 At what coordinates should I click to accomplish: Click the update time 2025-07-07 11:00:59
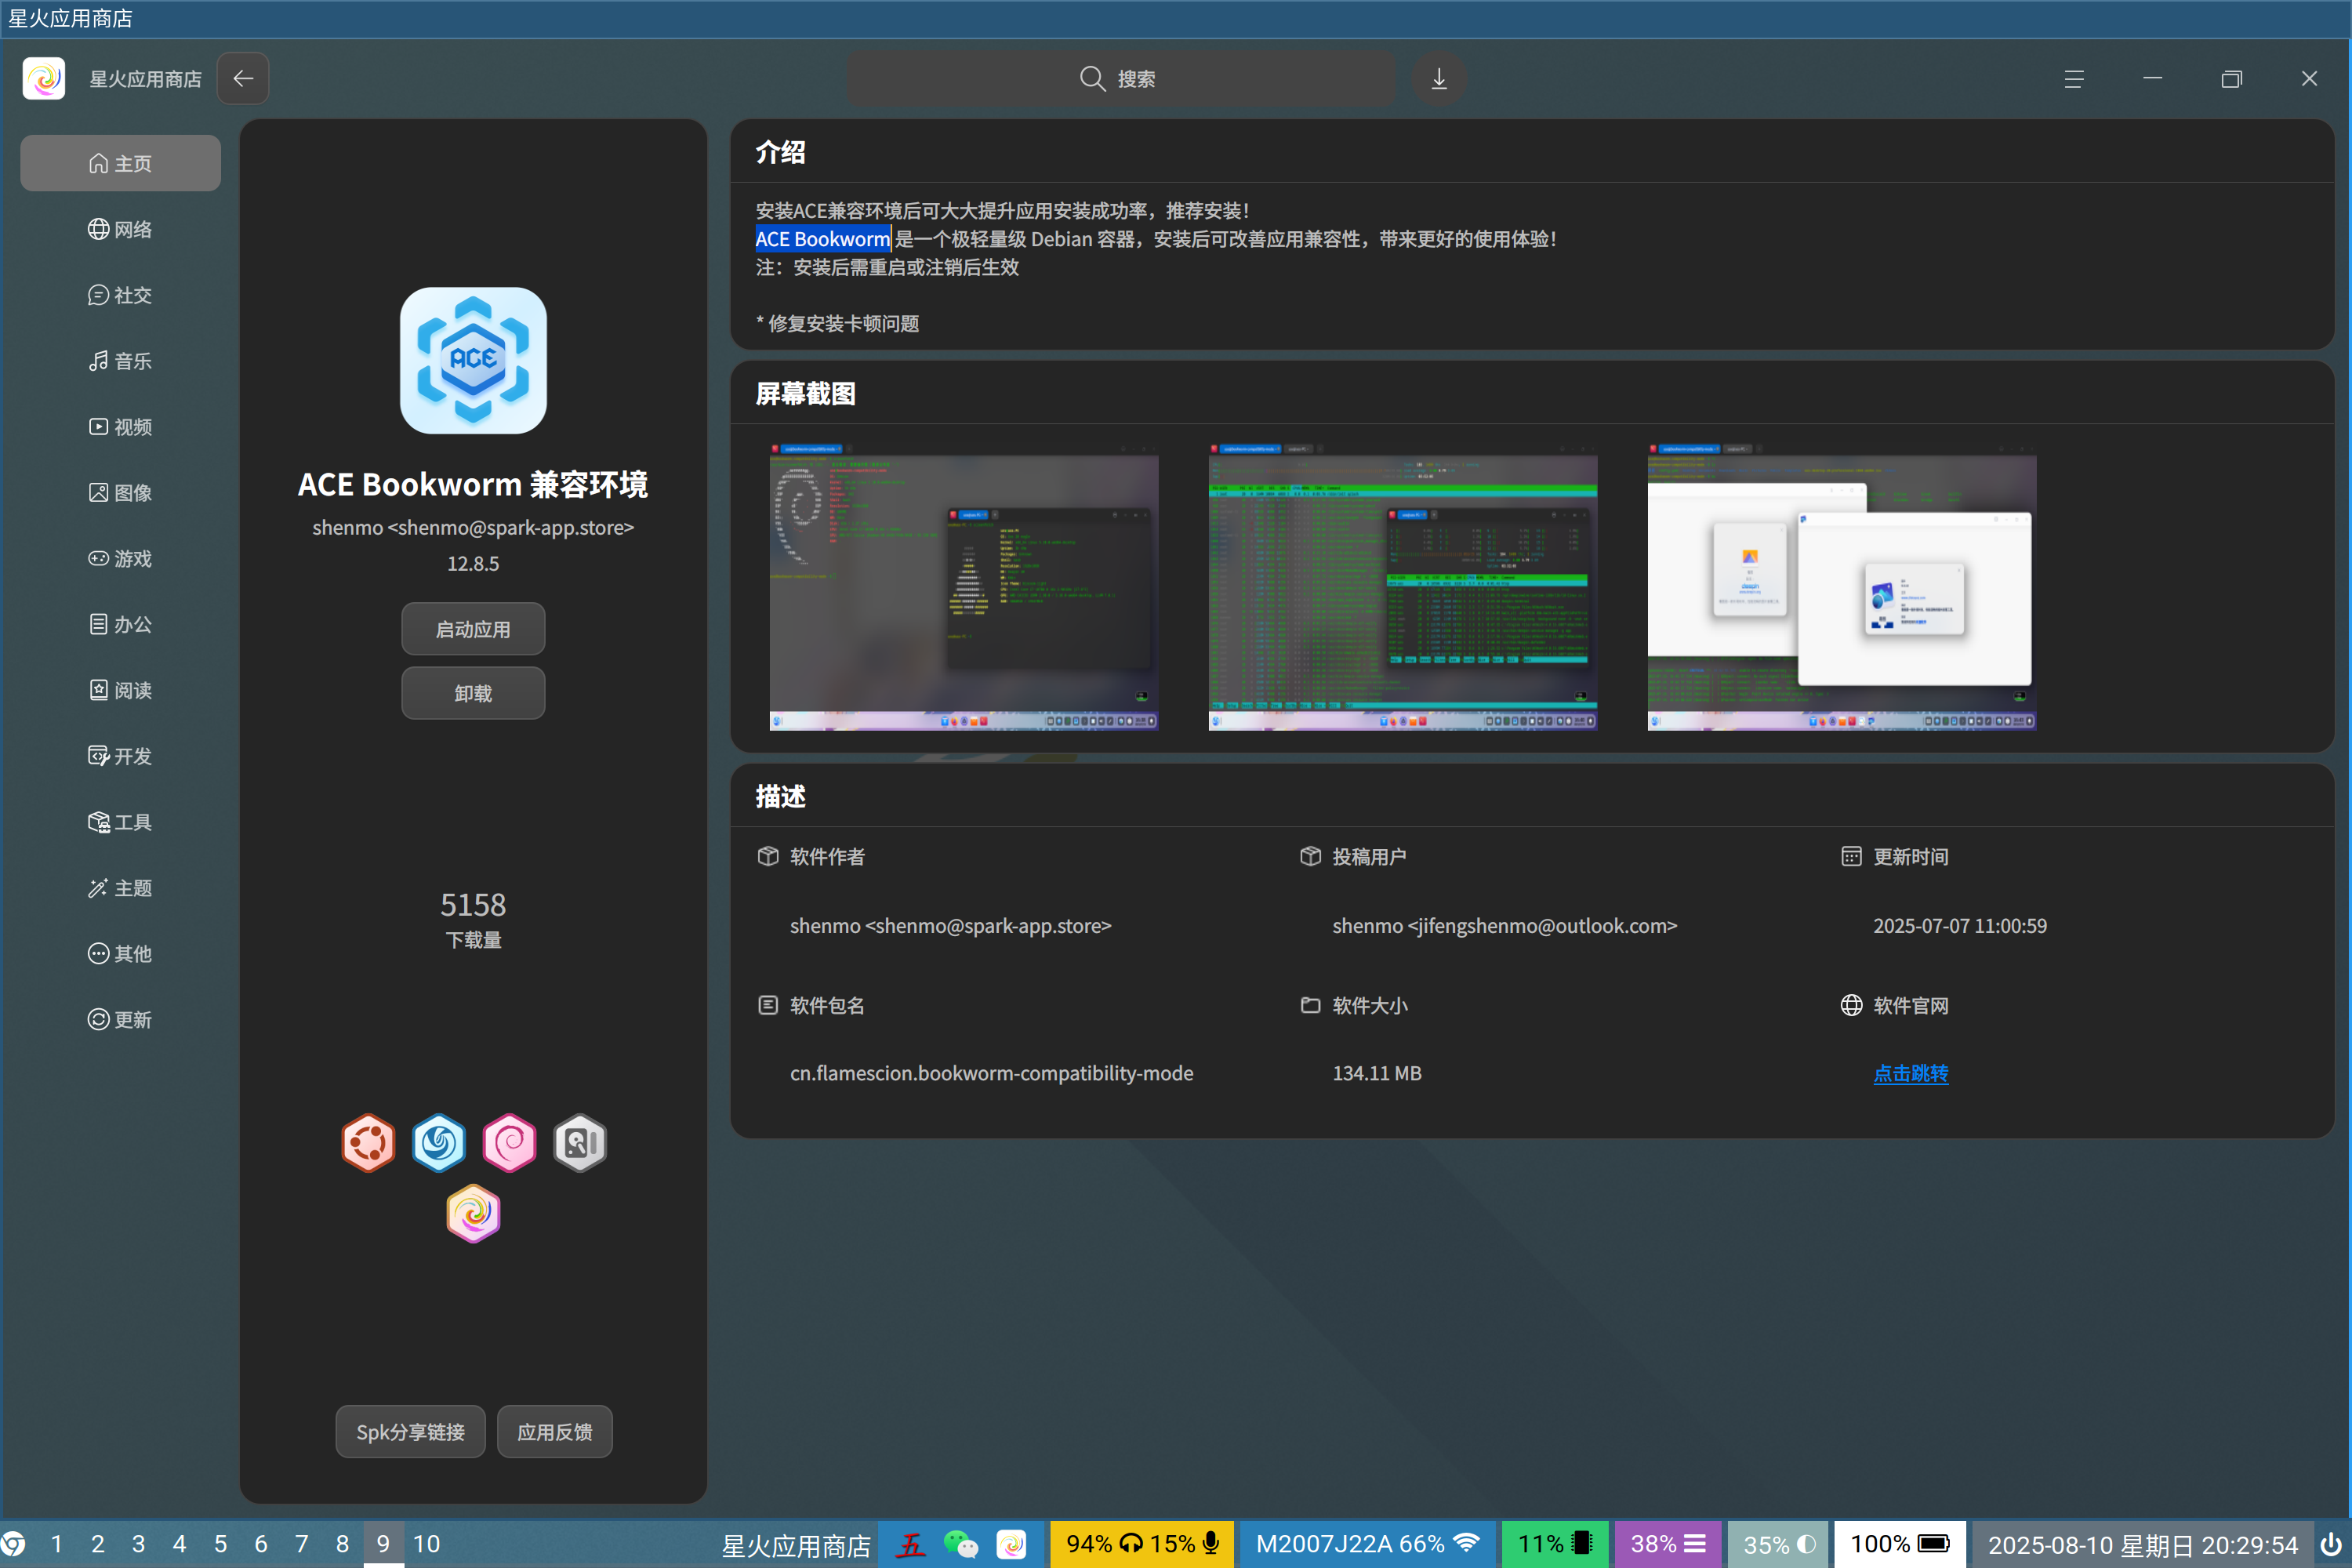(x=1959, y=925)
